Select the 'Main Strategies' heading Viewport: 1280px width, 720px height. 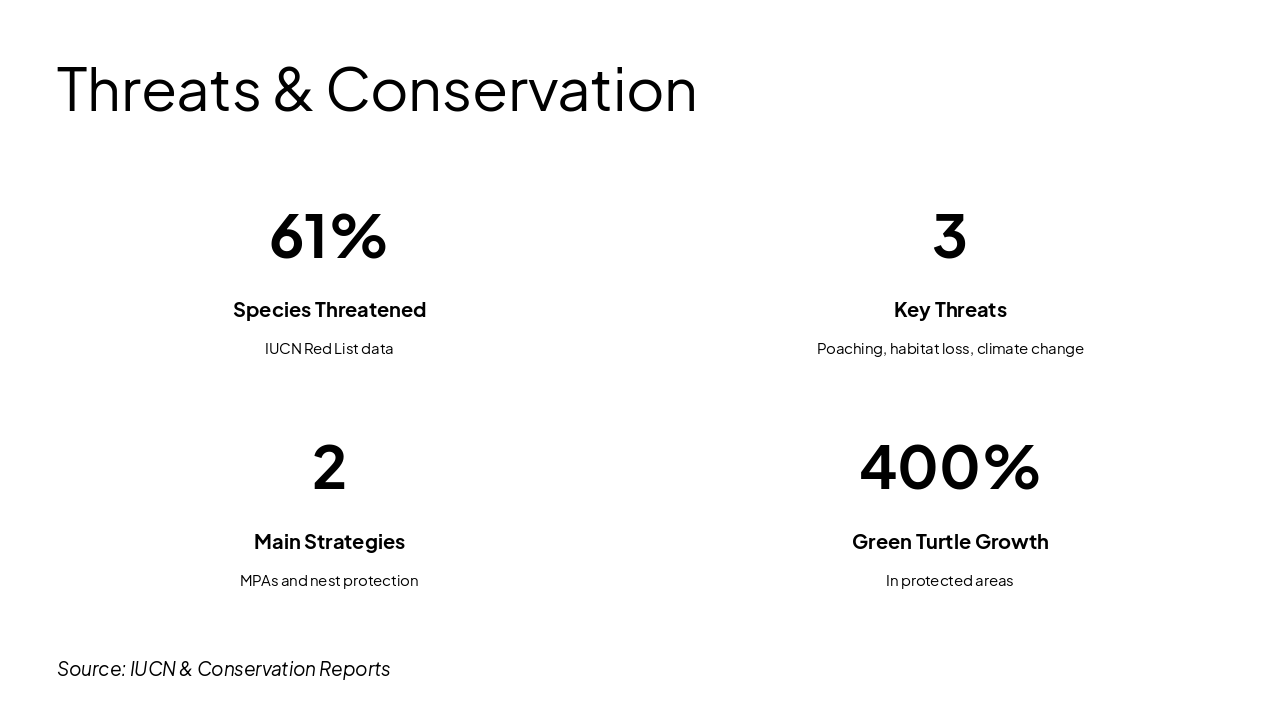[x=329, y=542]
